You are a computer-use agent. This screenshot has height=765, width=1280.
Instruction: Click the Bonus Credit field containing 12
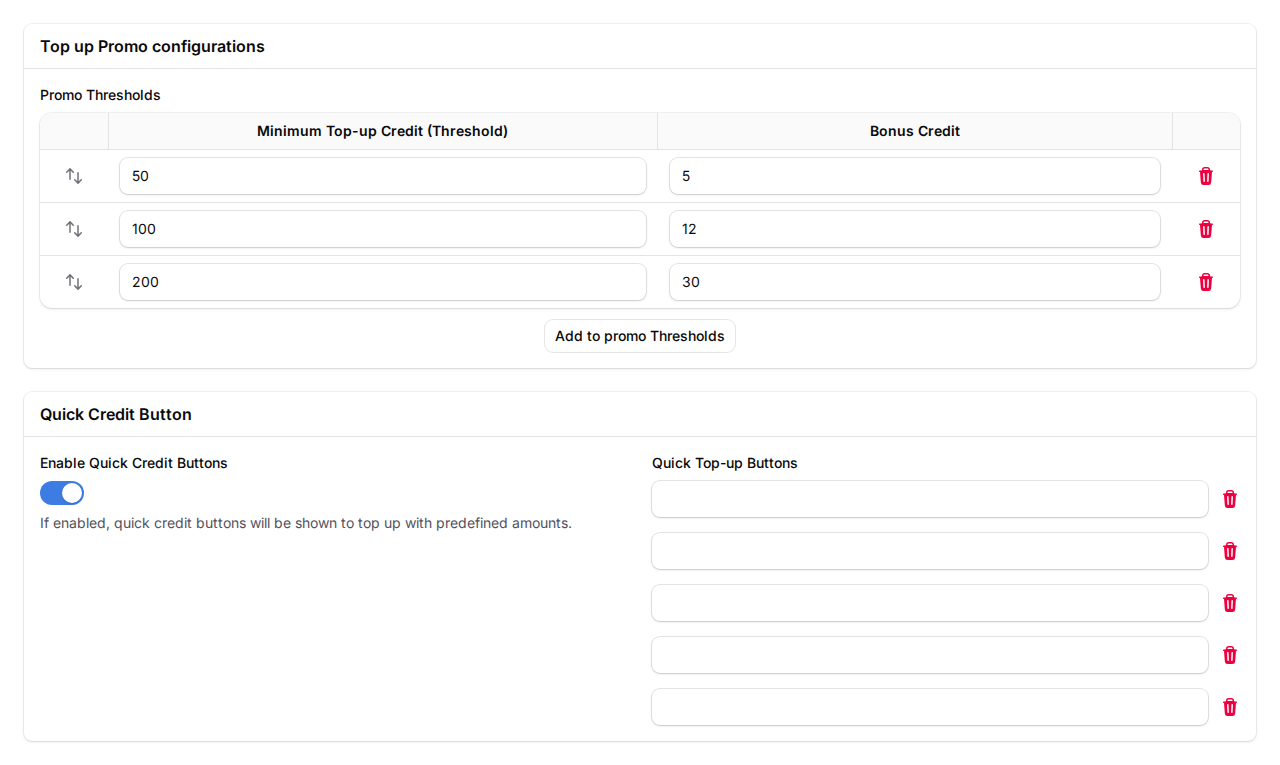[914, 229]
